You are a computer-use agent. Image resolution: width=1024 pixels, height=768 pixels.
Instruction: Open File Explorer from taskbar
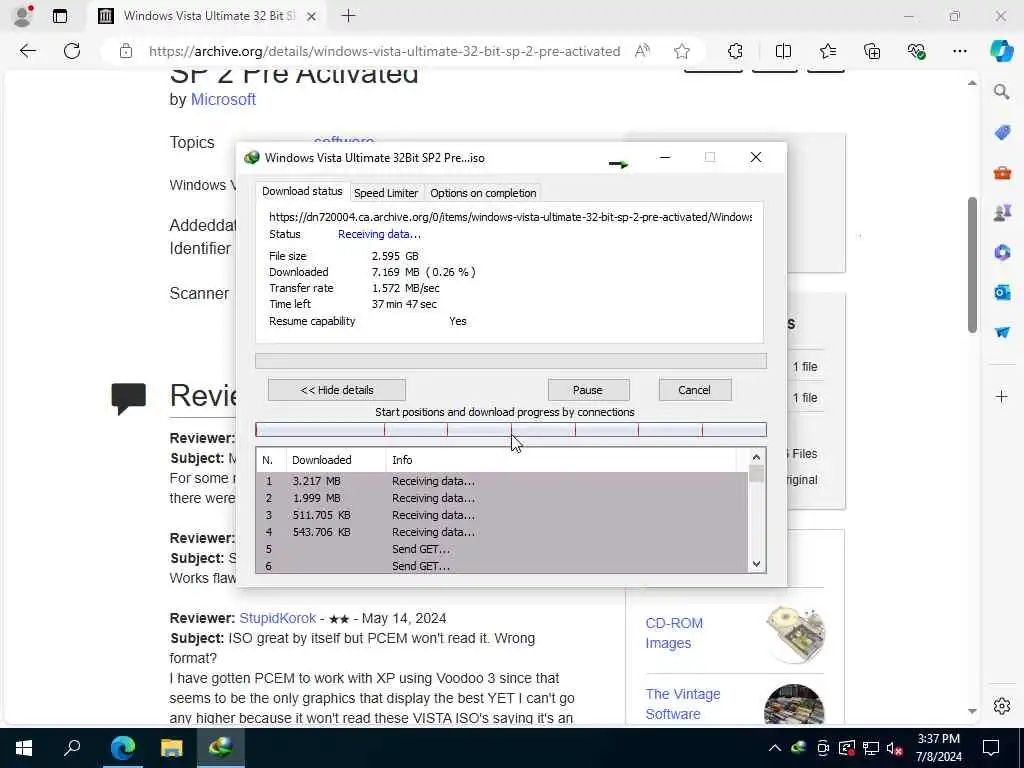click(172, 748)
